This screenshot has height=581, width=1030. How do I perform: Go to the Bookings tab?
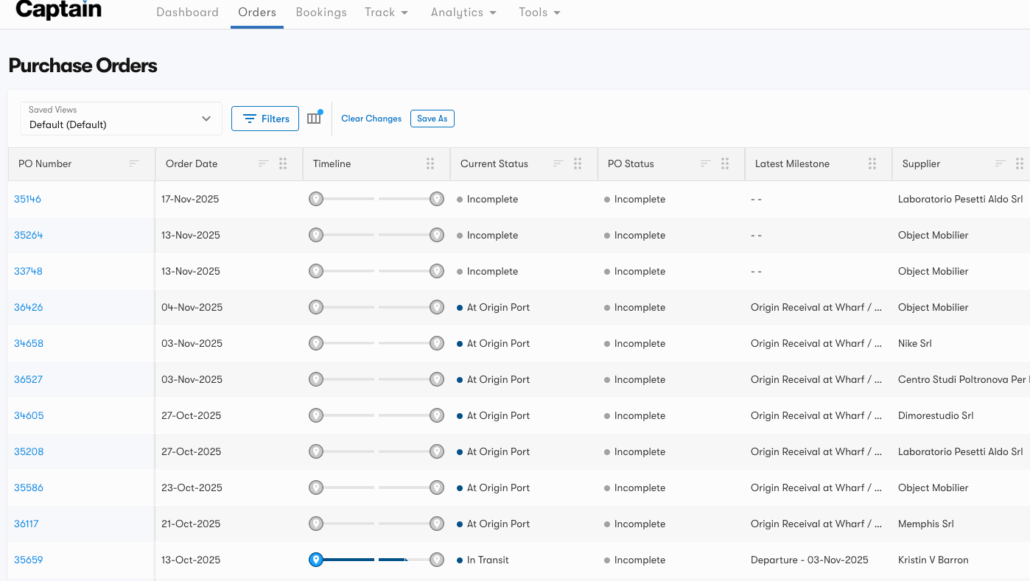(321, 12)
